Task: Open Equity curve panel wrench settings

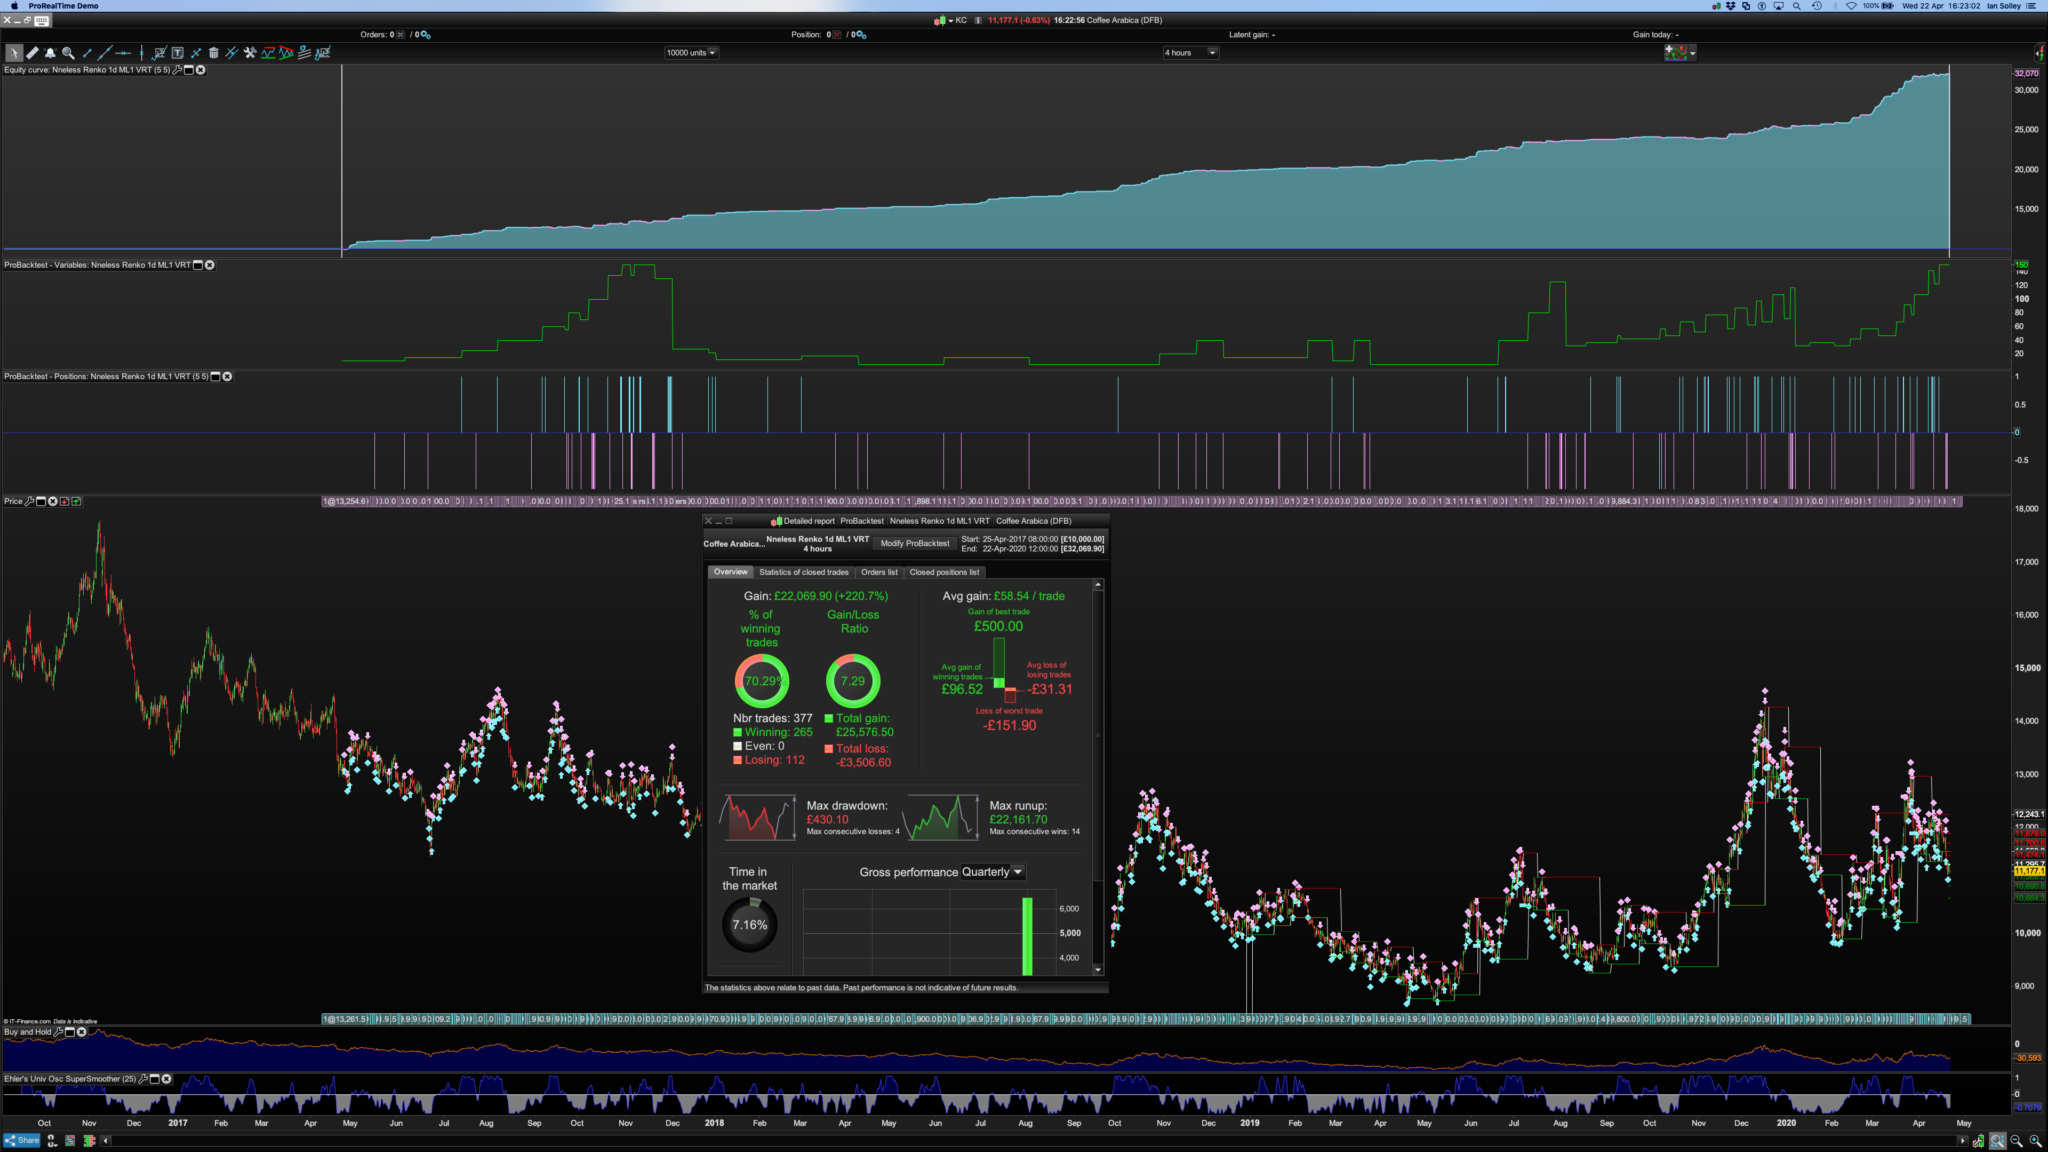Action: [x=177, y=70]
